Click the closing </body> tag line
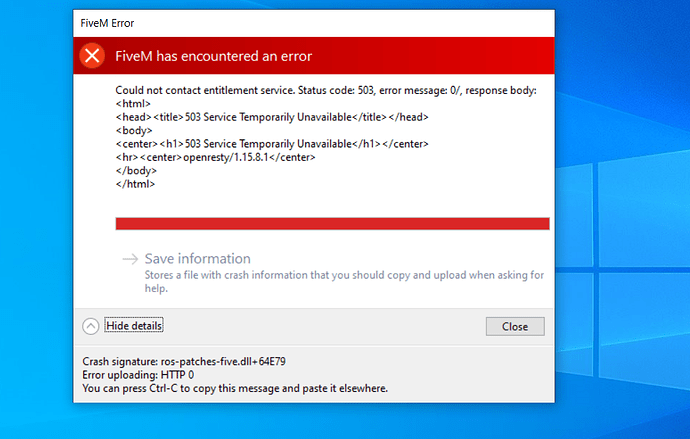The width and height of the screenshot is (690, 439). tap(135, 171)
